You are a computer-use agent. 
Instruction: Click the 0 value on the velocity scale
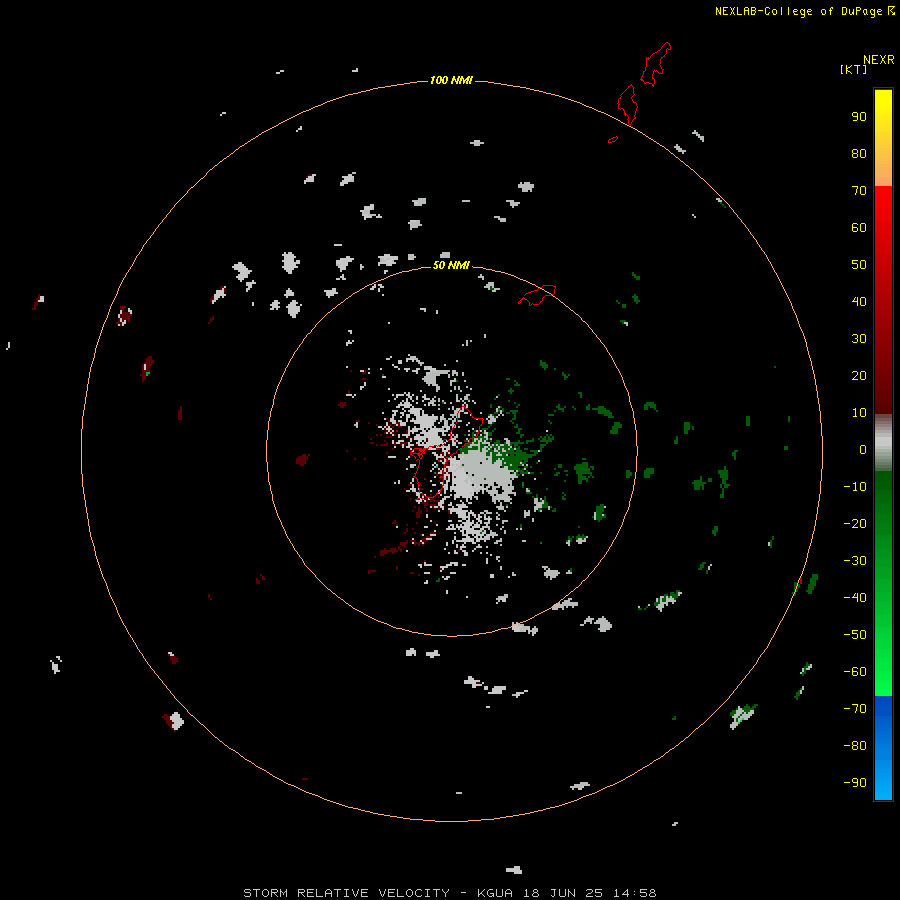(863, 450)
